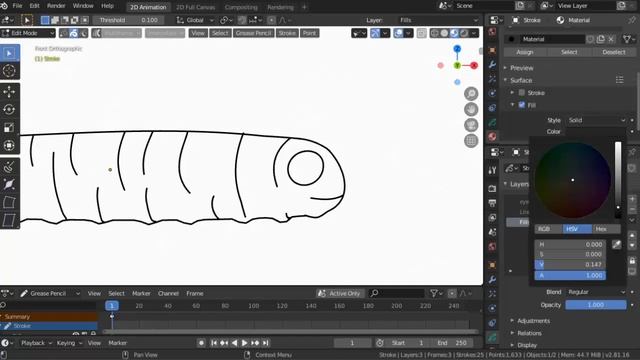Click the pan hand navigation icon
This screenshot has height=360, width=640.
pyautogui.click(x=471, y=109)
